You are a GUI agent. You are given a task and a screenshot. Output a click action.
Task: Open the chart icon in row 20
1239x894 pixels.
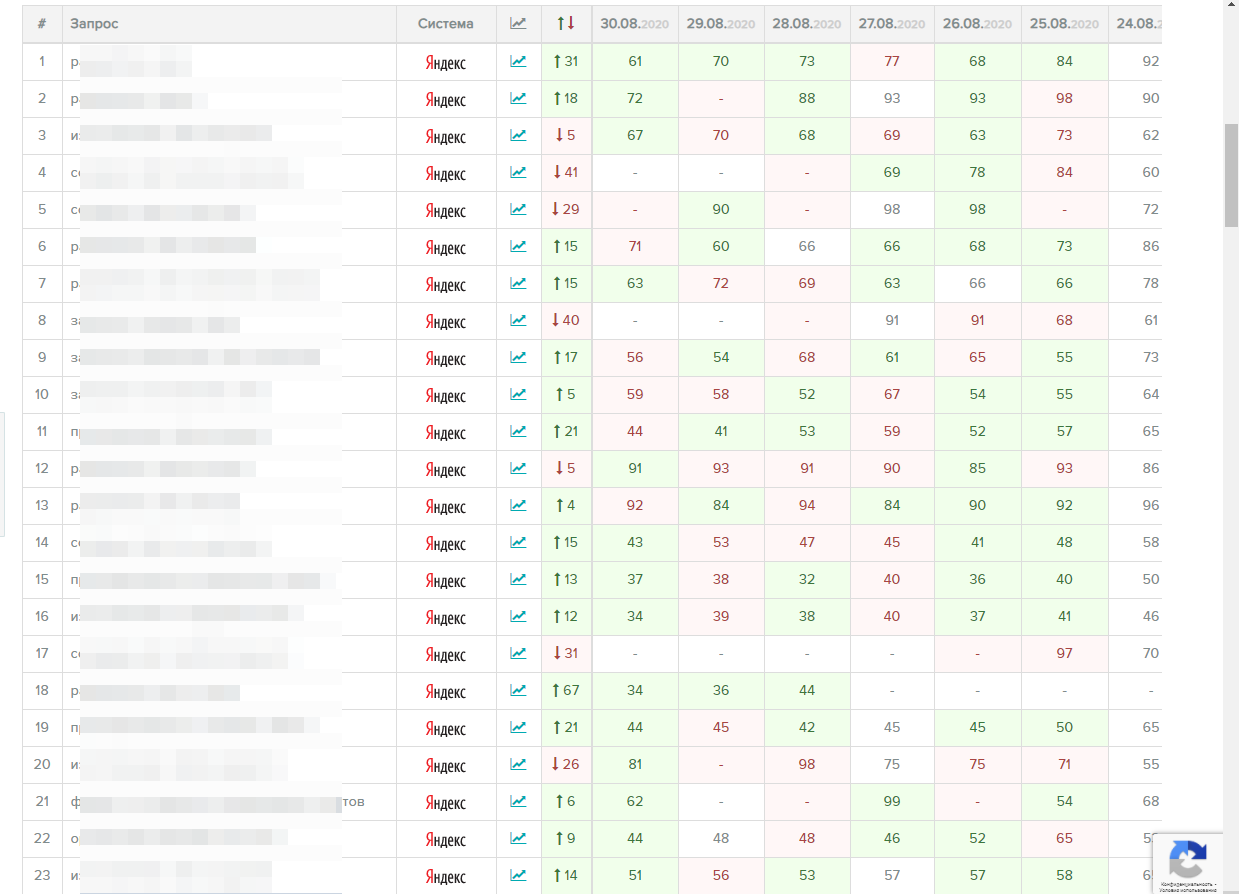pyautogui.click(x=518, y=764)
